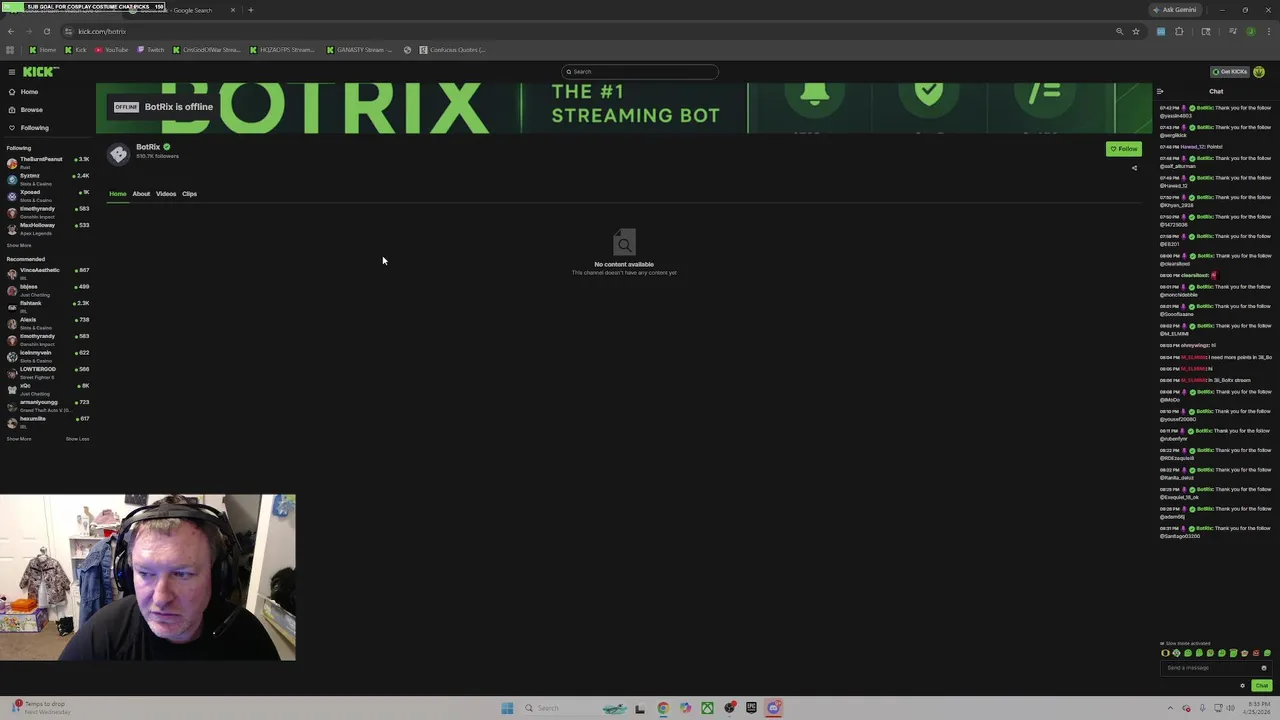Image resolution: width=1280 pixels, height=720 pixels.
Task: Click taskbar volume icon
Action: 1230,708
